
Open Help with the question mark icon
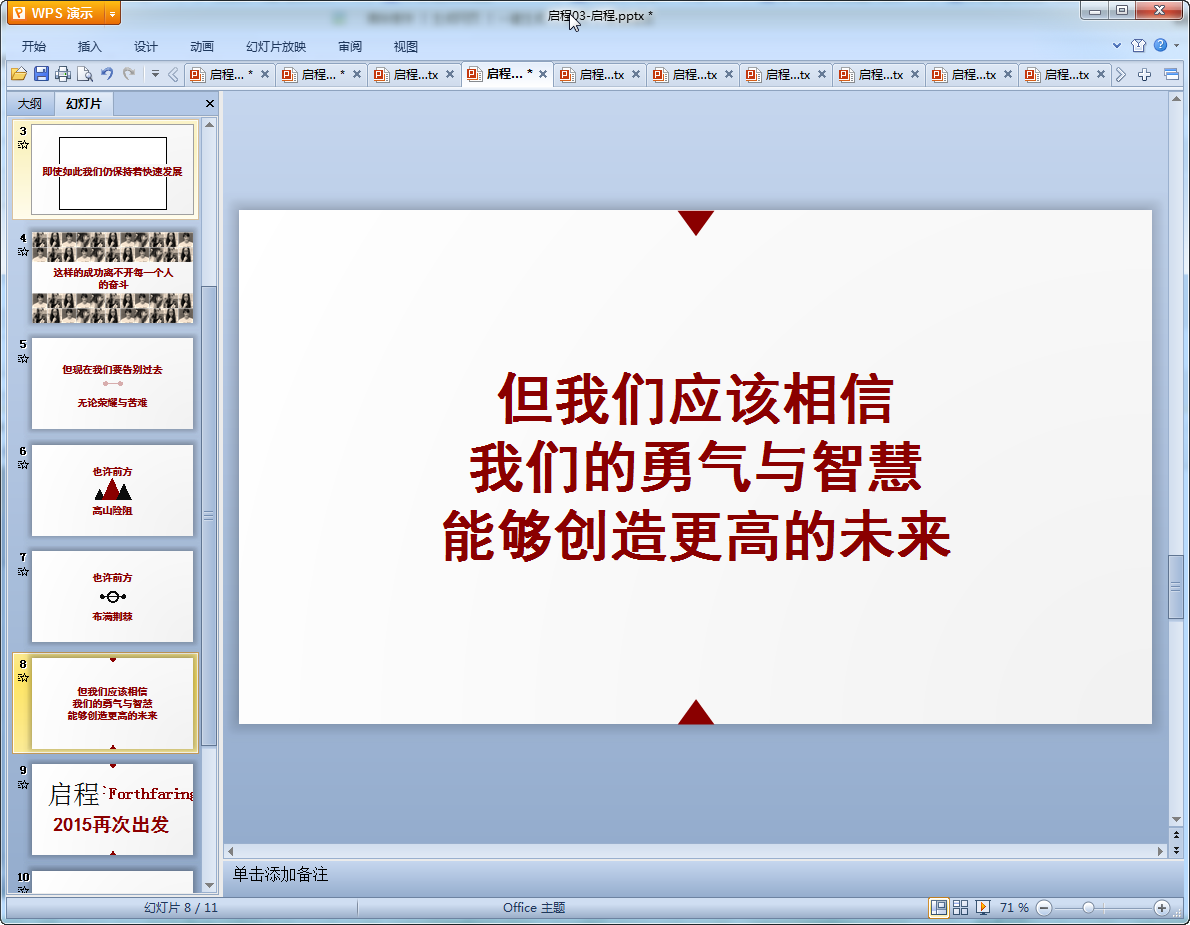click(x=1160, y=46)
